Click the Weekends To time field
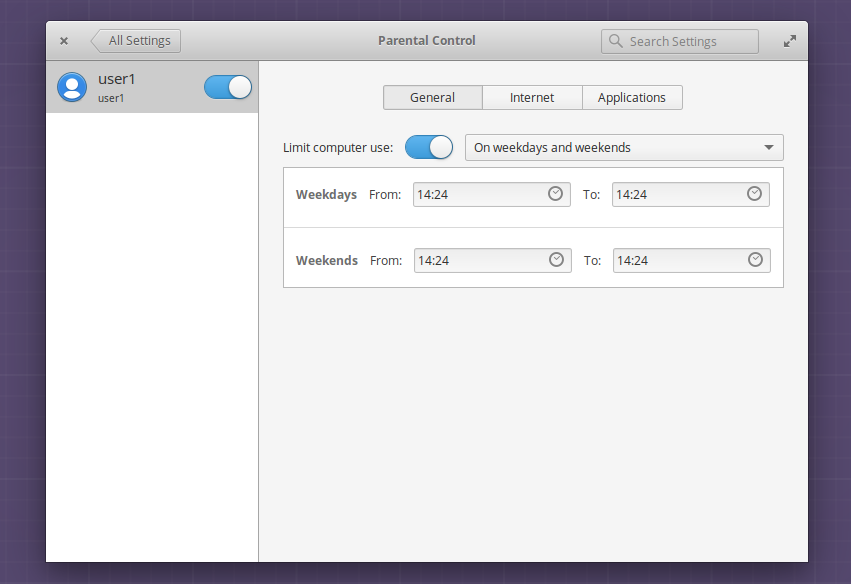The image size is (851, 584). pos(692,261)
